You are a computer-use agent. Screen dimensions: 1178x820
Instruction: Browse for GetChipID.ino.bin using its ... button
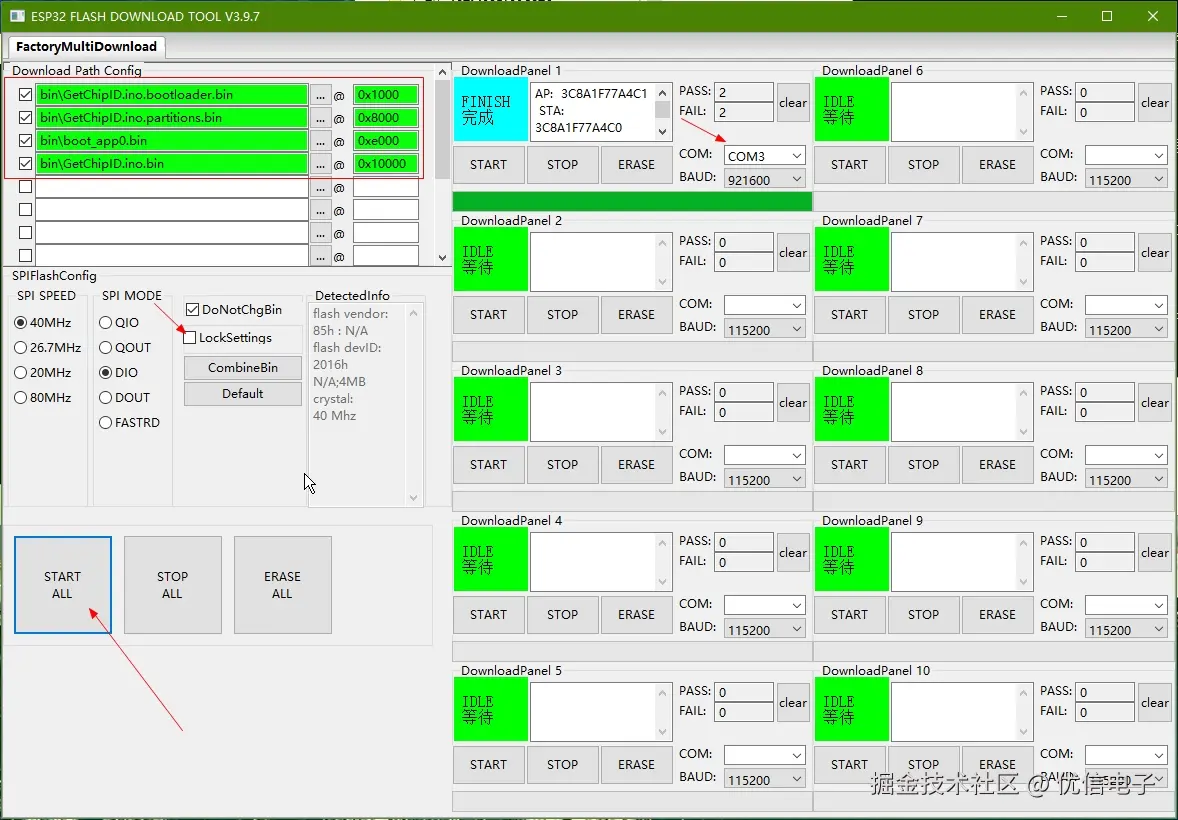[321, 164]
